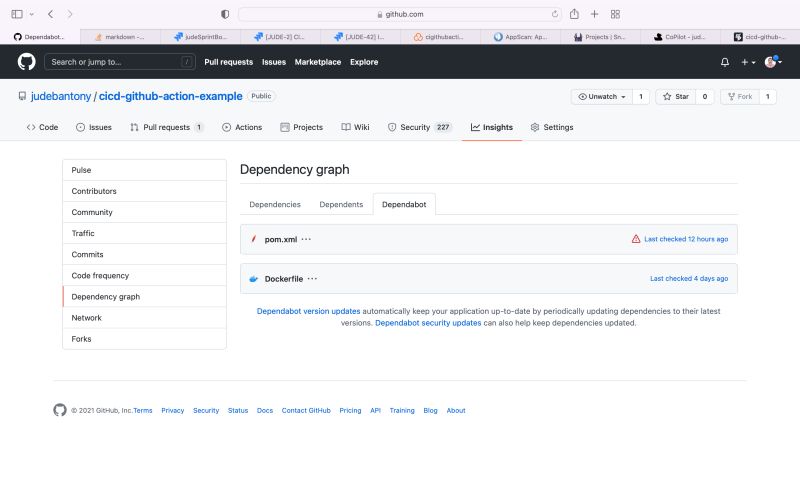Open the footer Privacy link
The height and width of the screenshot is (500, 800).
tap(172, 410)
